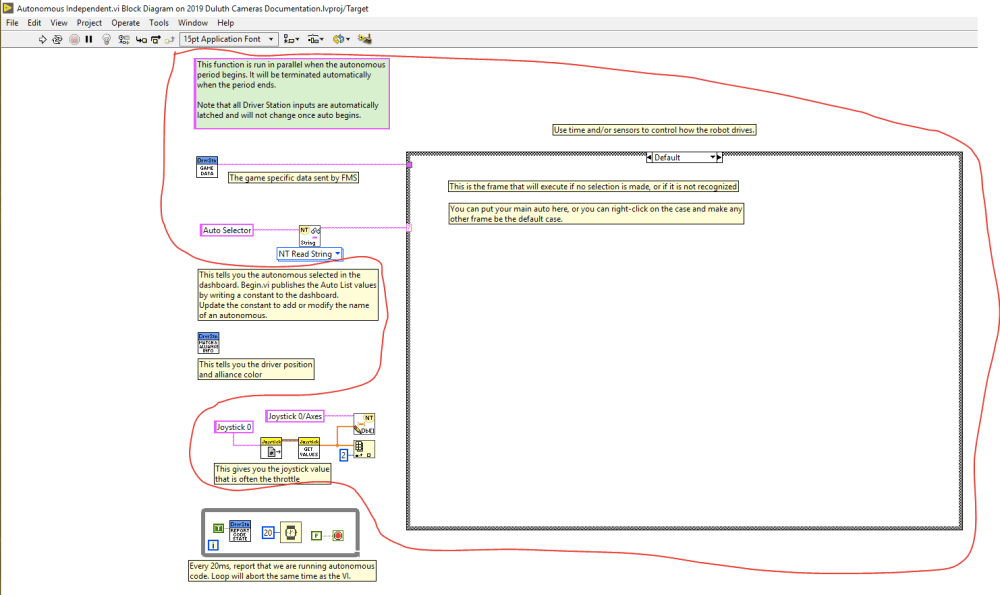Open the Tools menu
The height and width of the screenshot is (595, 1000).
pyautogui.click(x=159, y=22)
